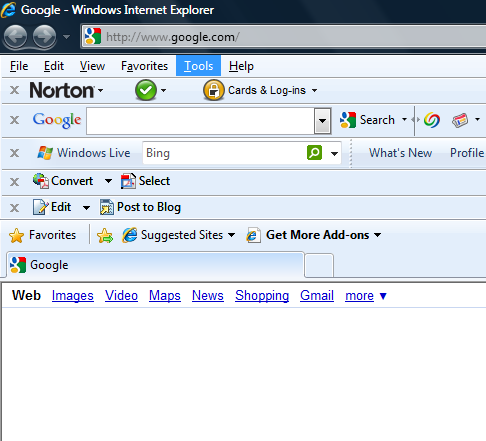
Task: Close the Windows Live toolbar with X
Action: pos(14,153)
